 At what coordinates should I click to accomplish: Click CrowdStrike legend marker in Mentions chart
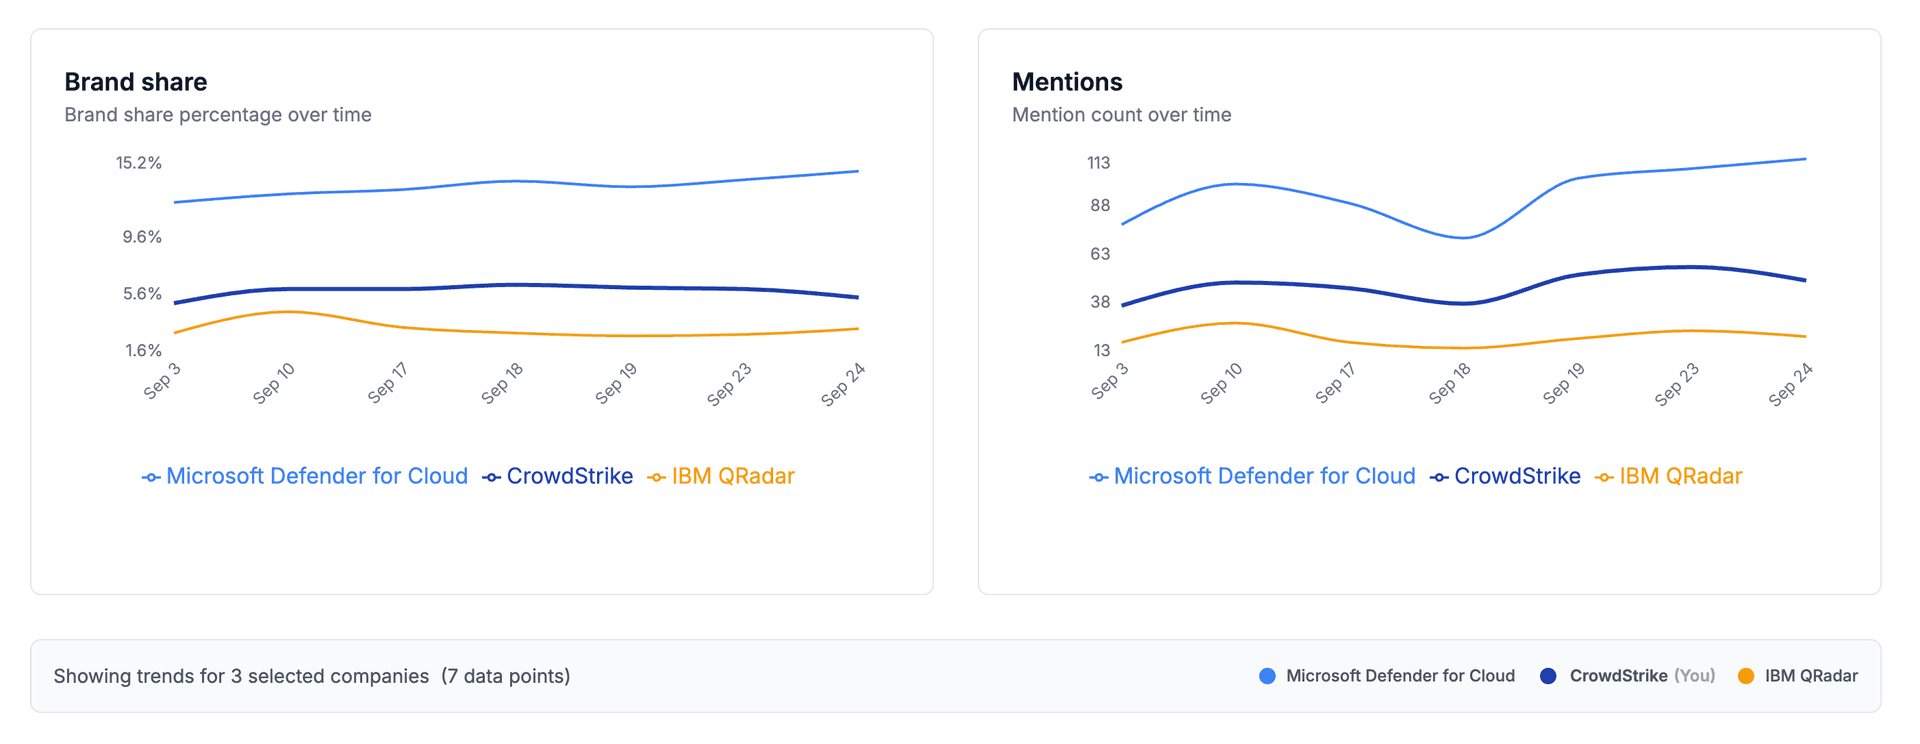coord(1439,478)
